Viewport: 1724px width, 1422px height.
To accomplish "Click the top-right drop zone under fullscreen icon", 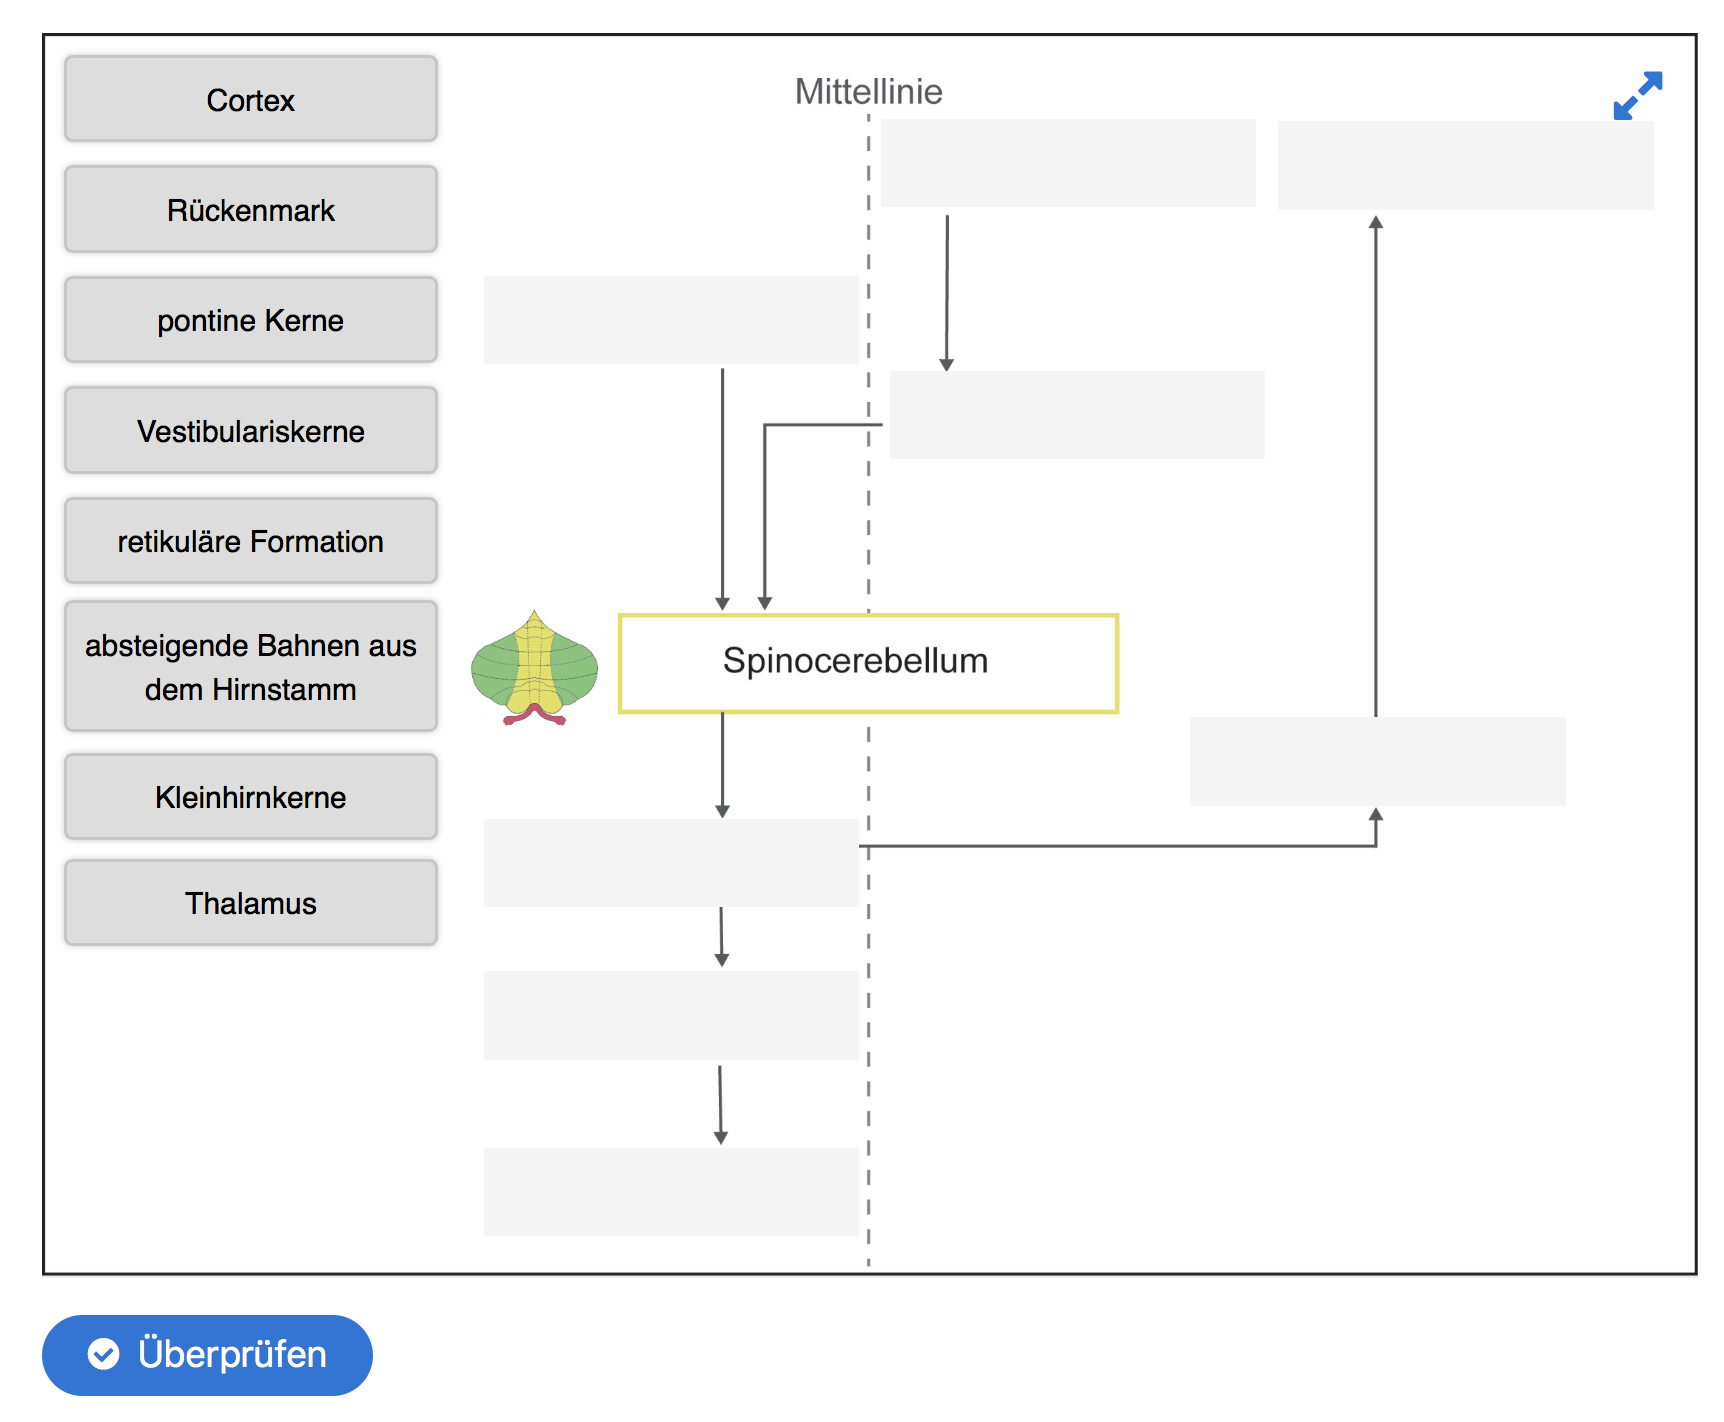I will point(1466,165).
